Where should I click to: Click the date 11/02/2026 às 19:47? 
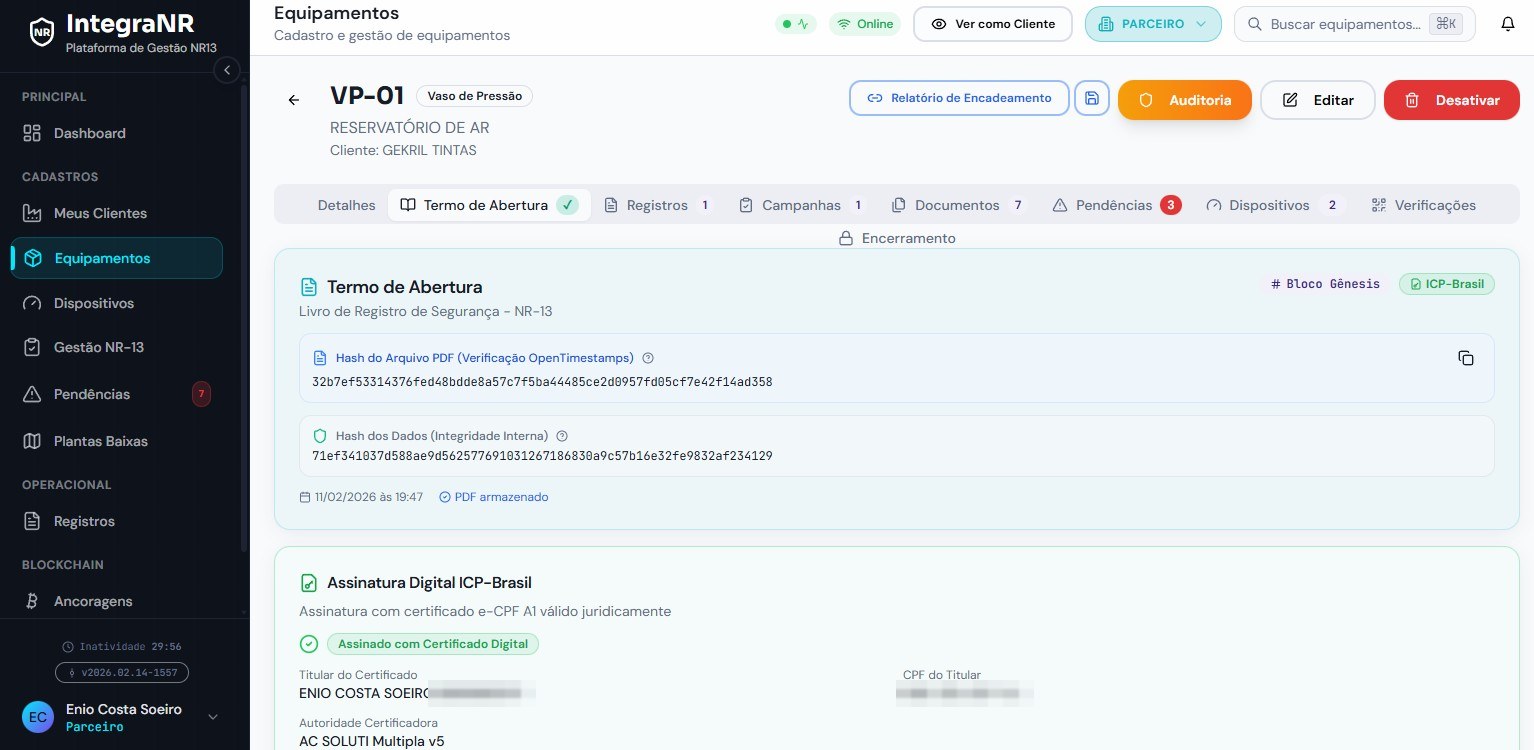click(x=361, y=497)
